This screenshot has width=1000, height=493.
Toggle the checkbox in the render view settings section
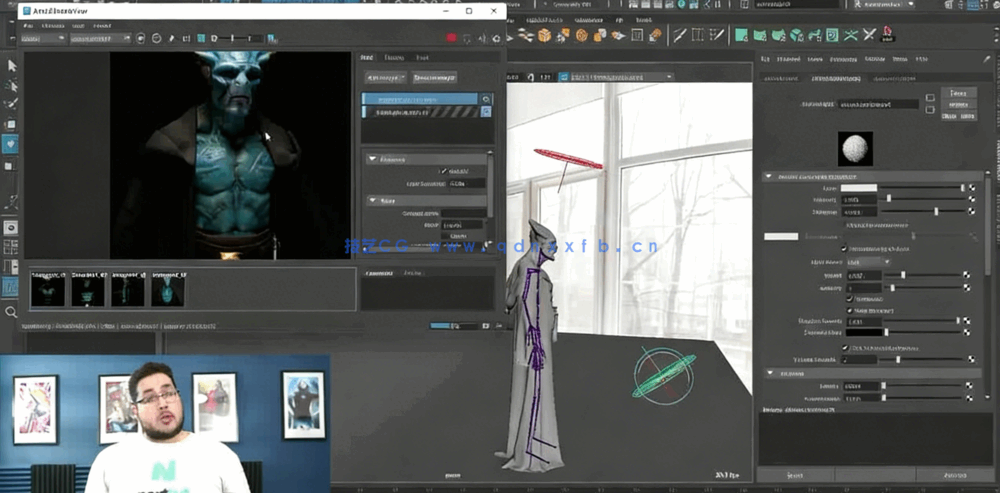click(x=444, y=171)
